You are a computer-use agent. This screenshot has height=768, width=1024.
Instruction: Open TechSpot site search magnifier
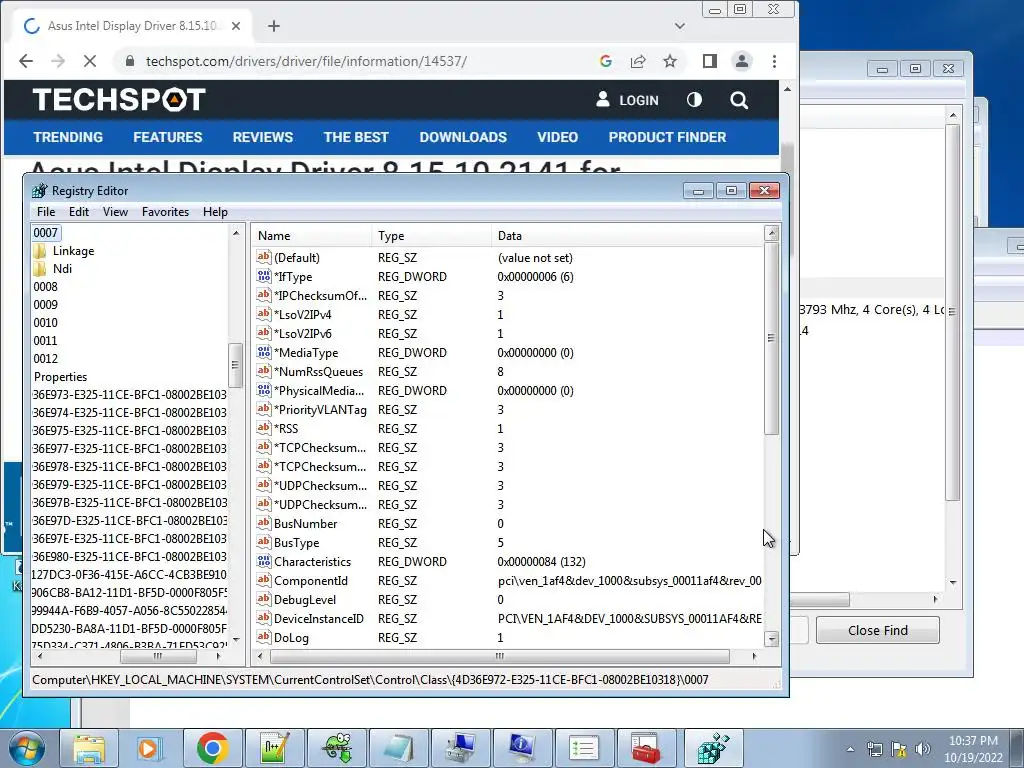click(x=739, y=100)
